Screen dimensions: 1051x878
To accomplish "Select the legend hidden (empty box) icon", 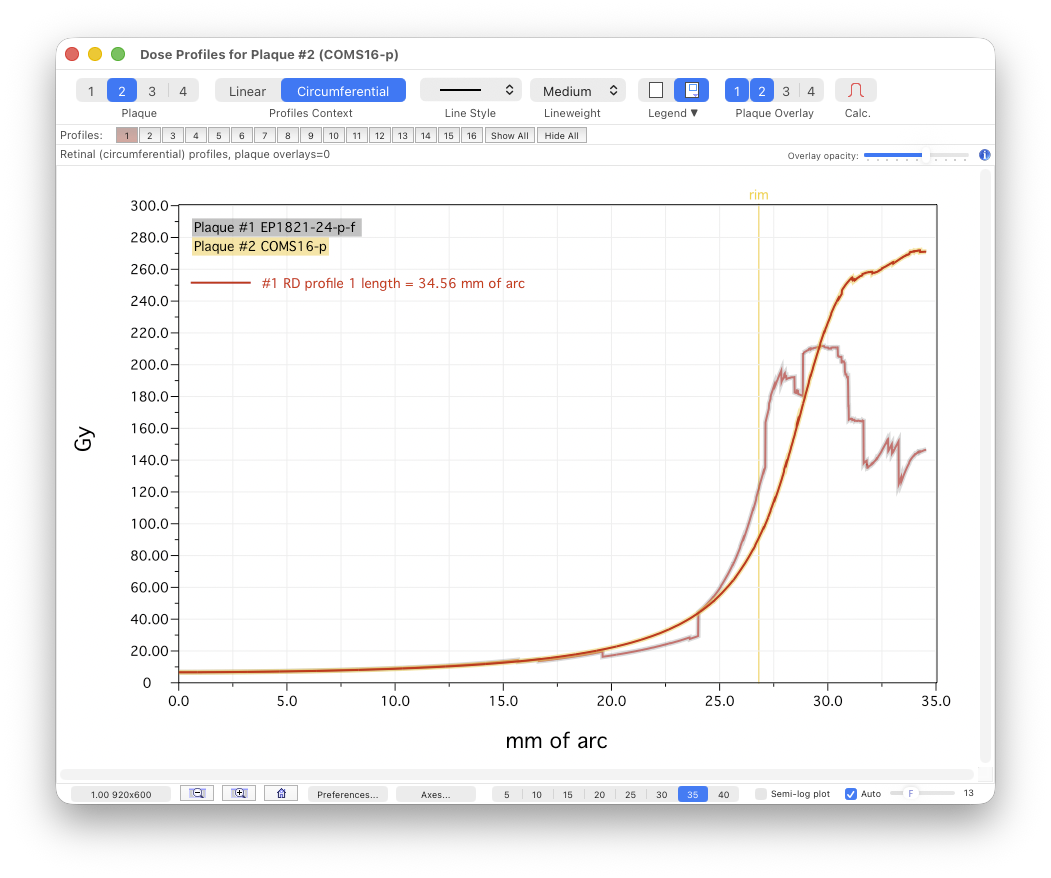I will click(x=656, y=91).
